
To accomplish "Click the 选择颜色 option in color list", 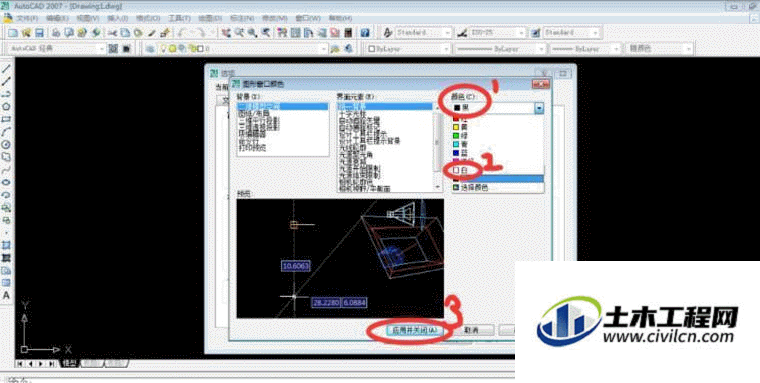I will 497,187.
